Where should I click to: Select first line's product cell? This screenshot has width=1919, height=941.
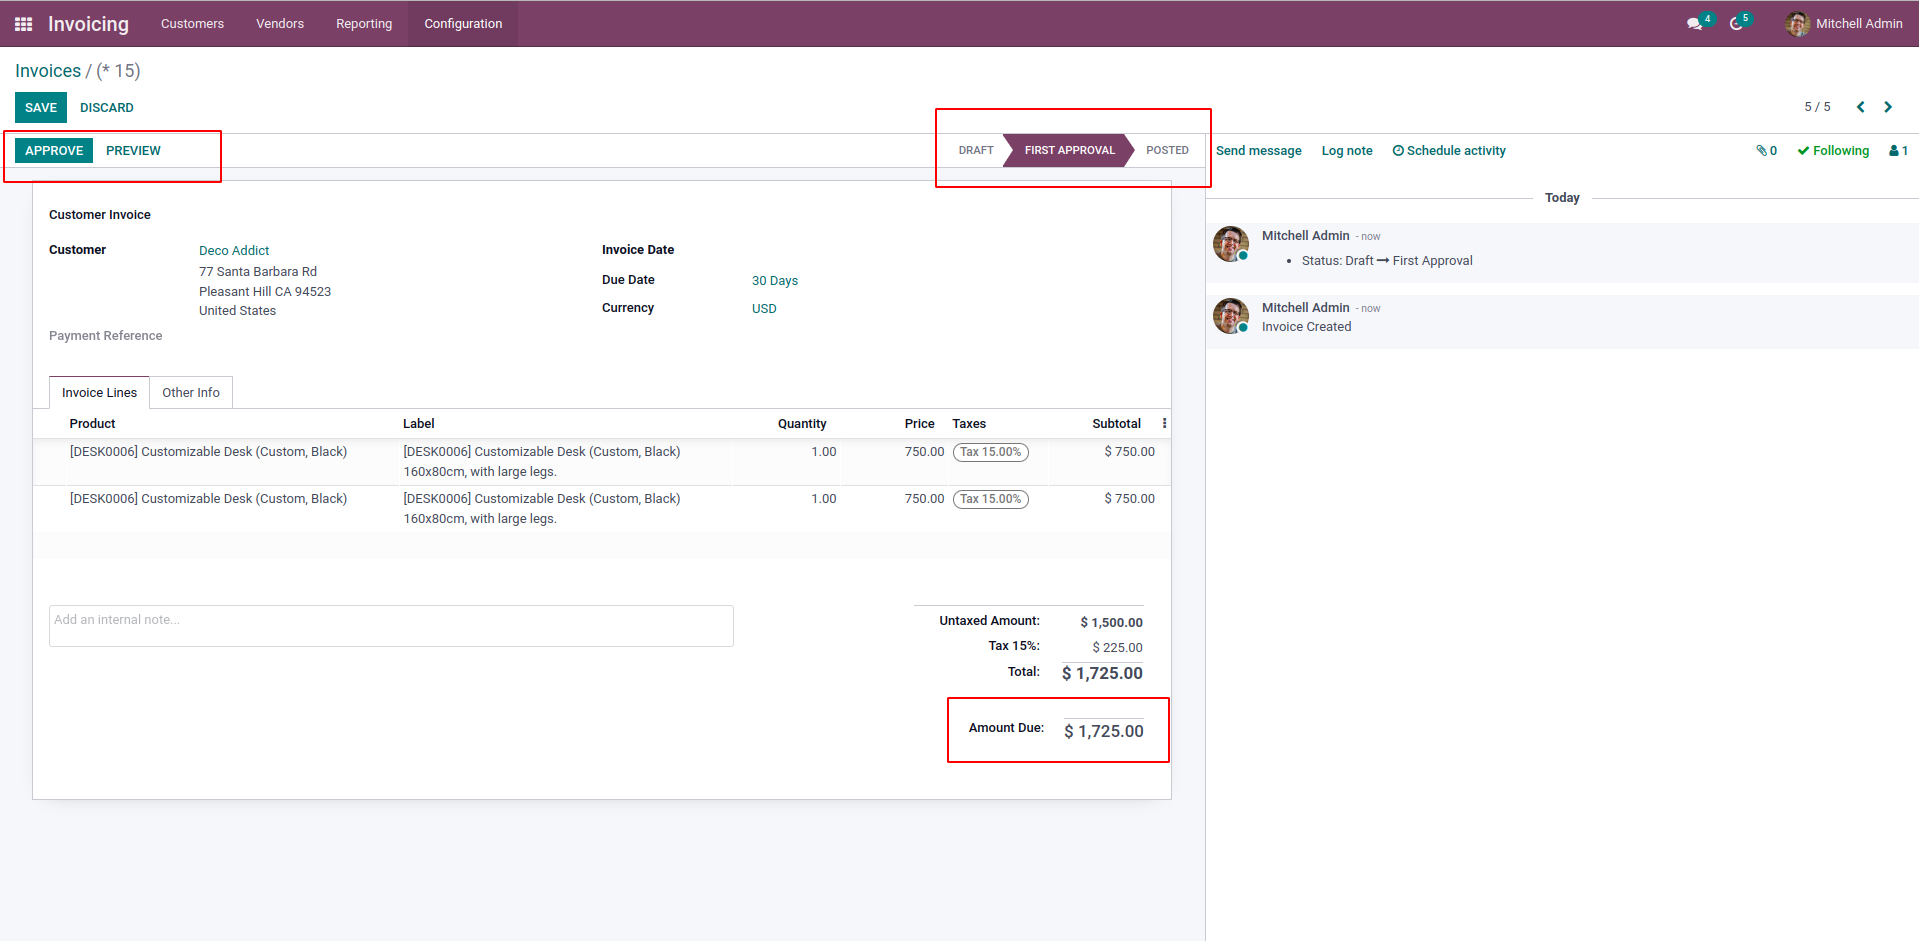click(x=208, y=452)
